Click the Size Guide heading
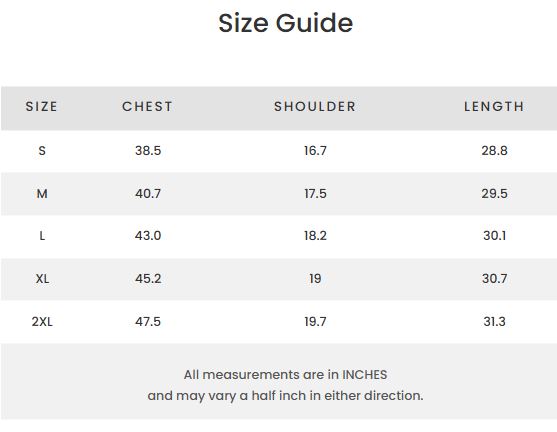 tap(286, 23)
